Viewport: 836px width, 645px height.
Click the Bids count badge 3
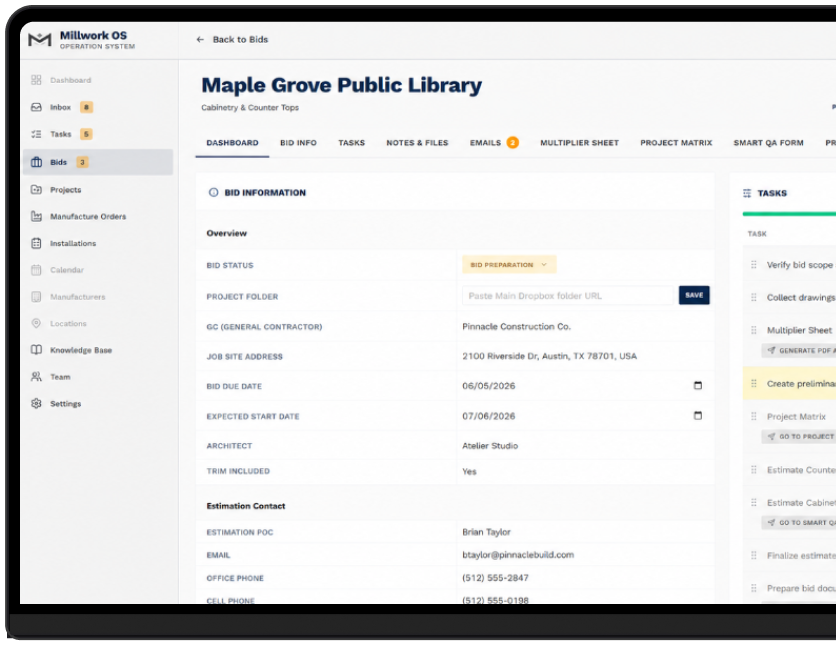tap(82, 162)
